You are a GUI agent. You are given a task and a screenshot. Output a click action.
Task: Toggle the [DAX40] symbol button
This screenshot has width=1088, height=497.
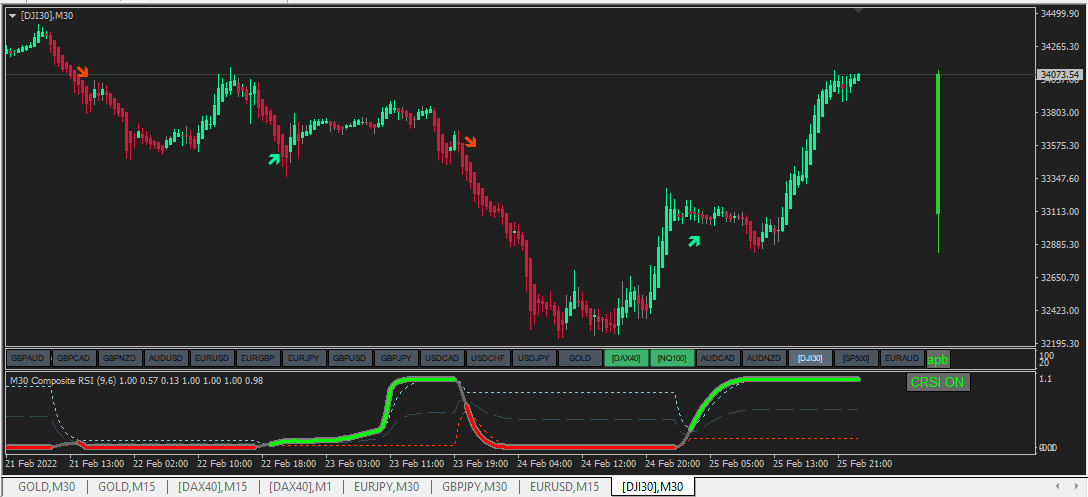point(627,358)
